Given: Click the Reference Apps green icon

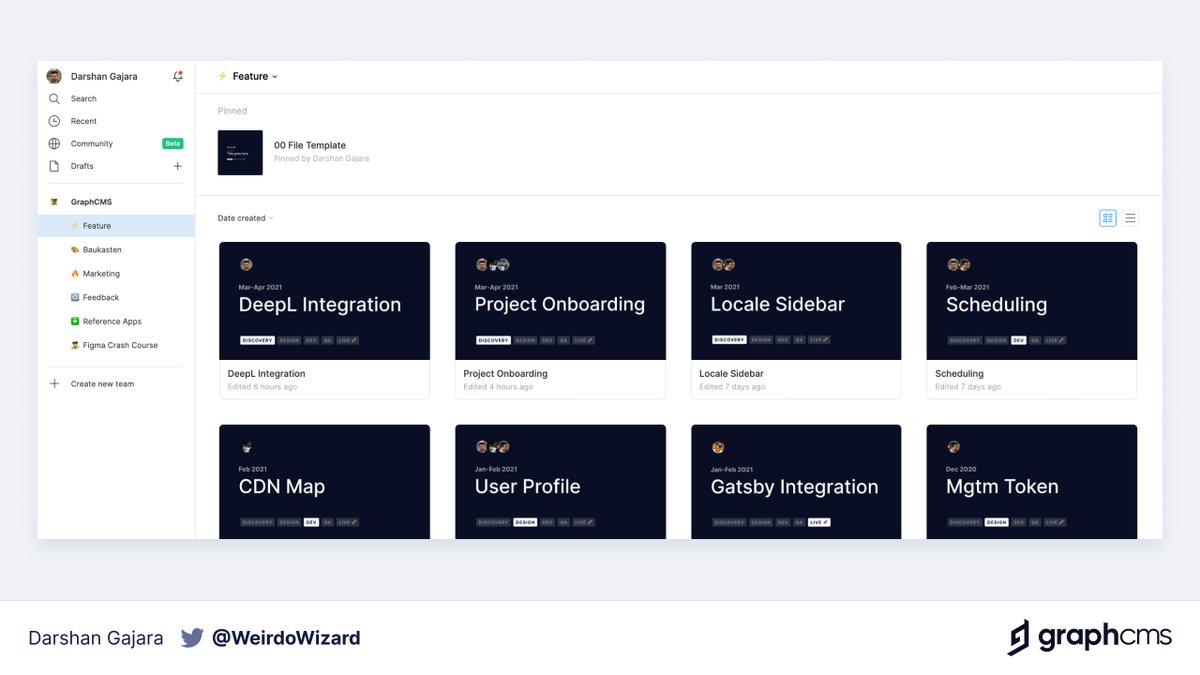Looking at the screenshot, I should [75, 322].
